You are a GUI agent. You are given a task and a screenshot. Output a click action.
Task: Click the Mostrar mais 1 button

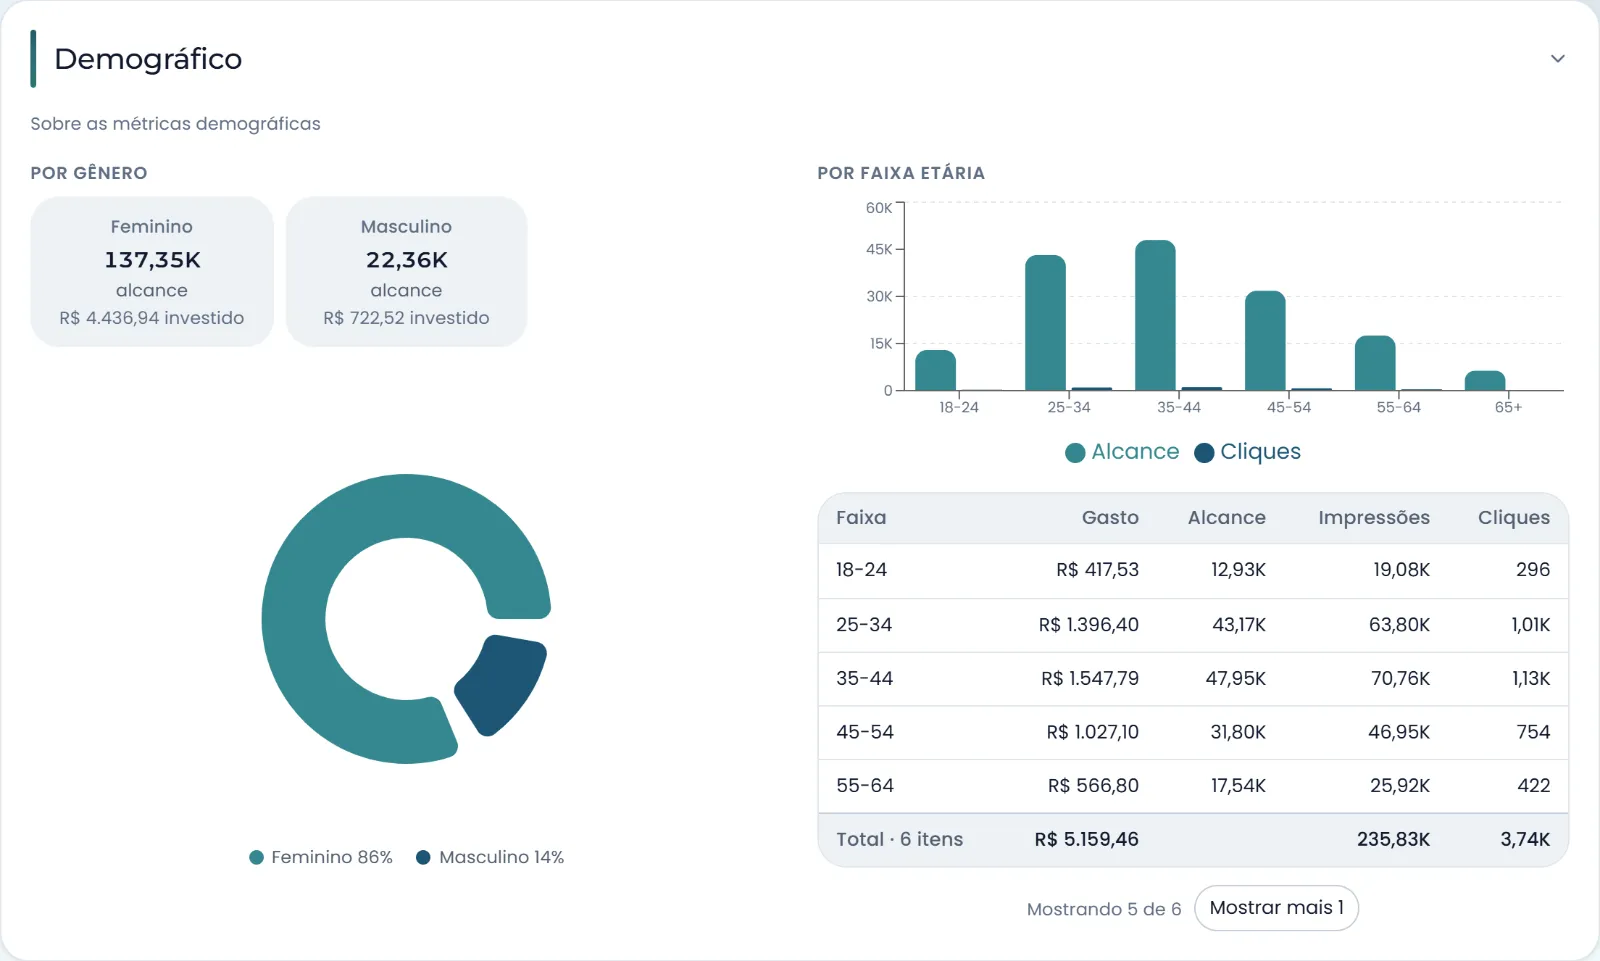click(x=1276, y=908)
